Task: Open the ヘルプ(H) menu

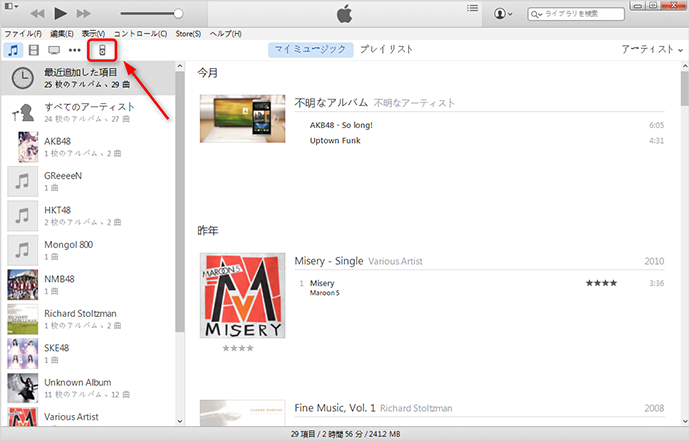Action: (226, 34)
